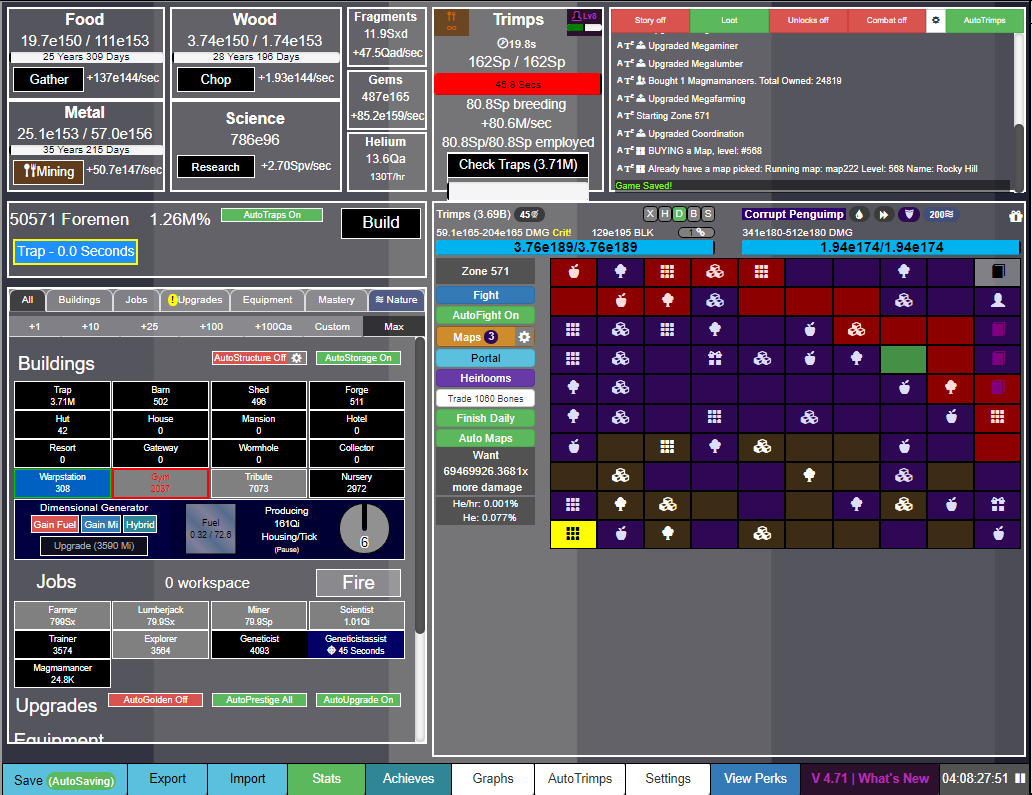Screen dimensions: 1032x795
Task: Click the Upgrades tab alert icon
Action: (173, 300)
